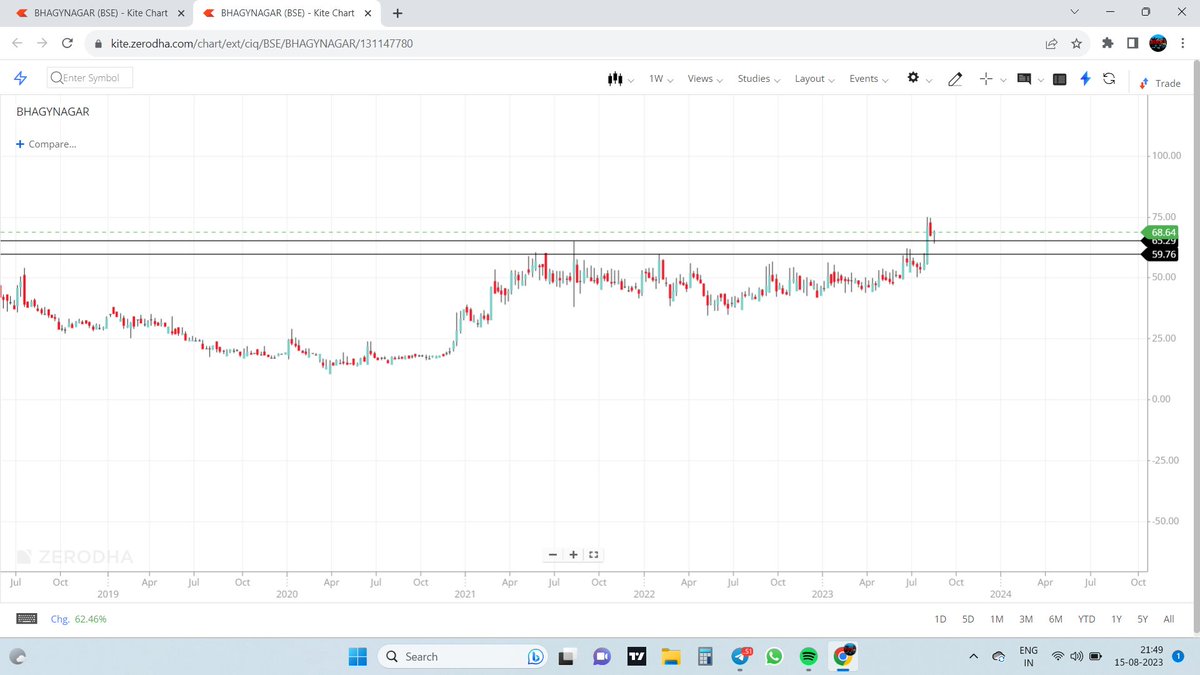
Task: Open a new Chrome tab
Action: (397, 13)
